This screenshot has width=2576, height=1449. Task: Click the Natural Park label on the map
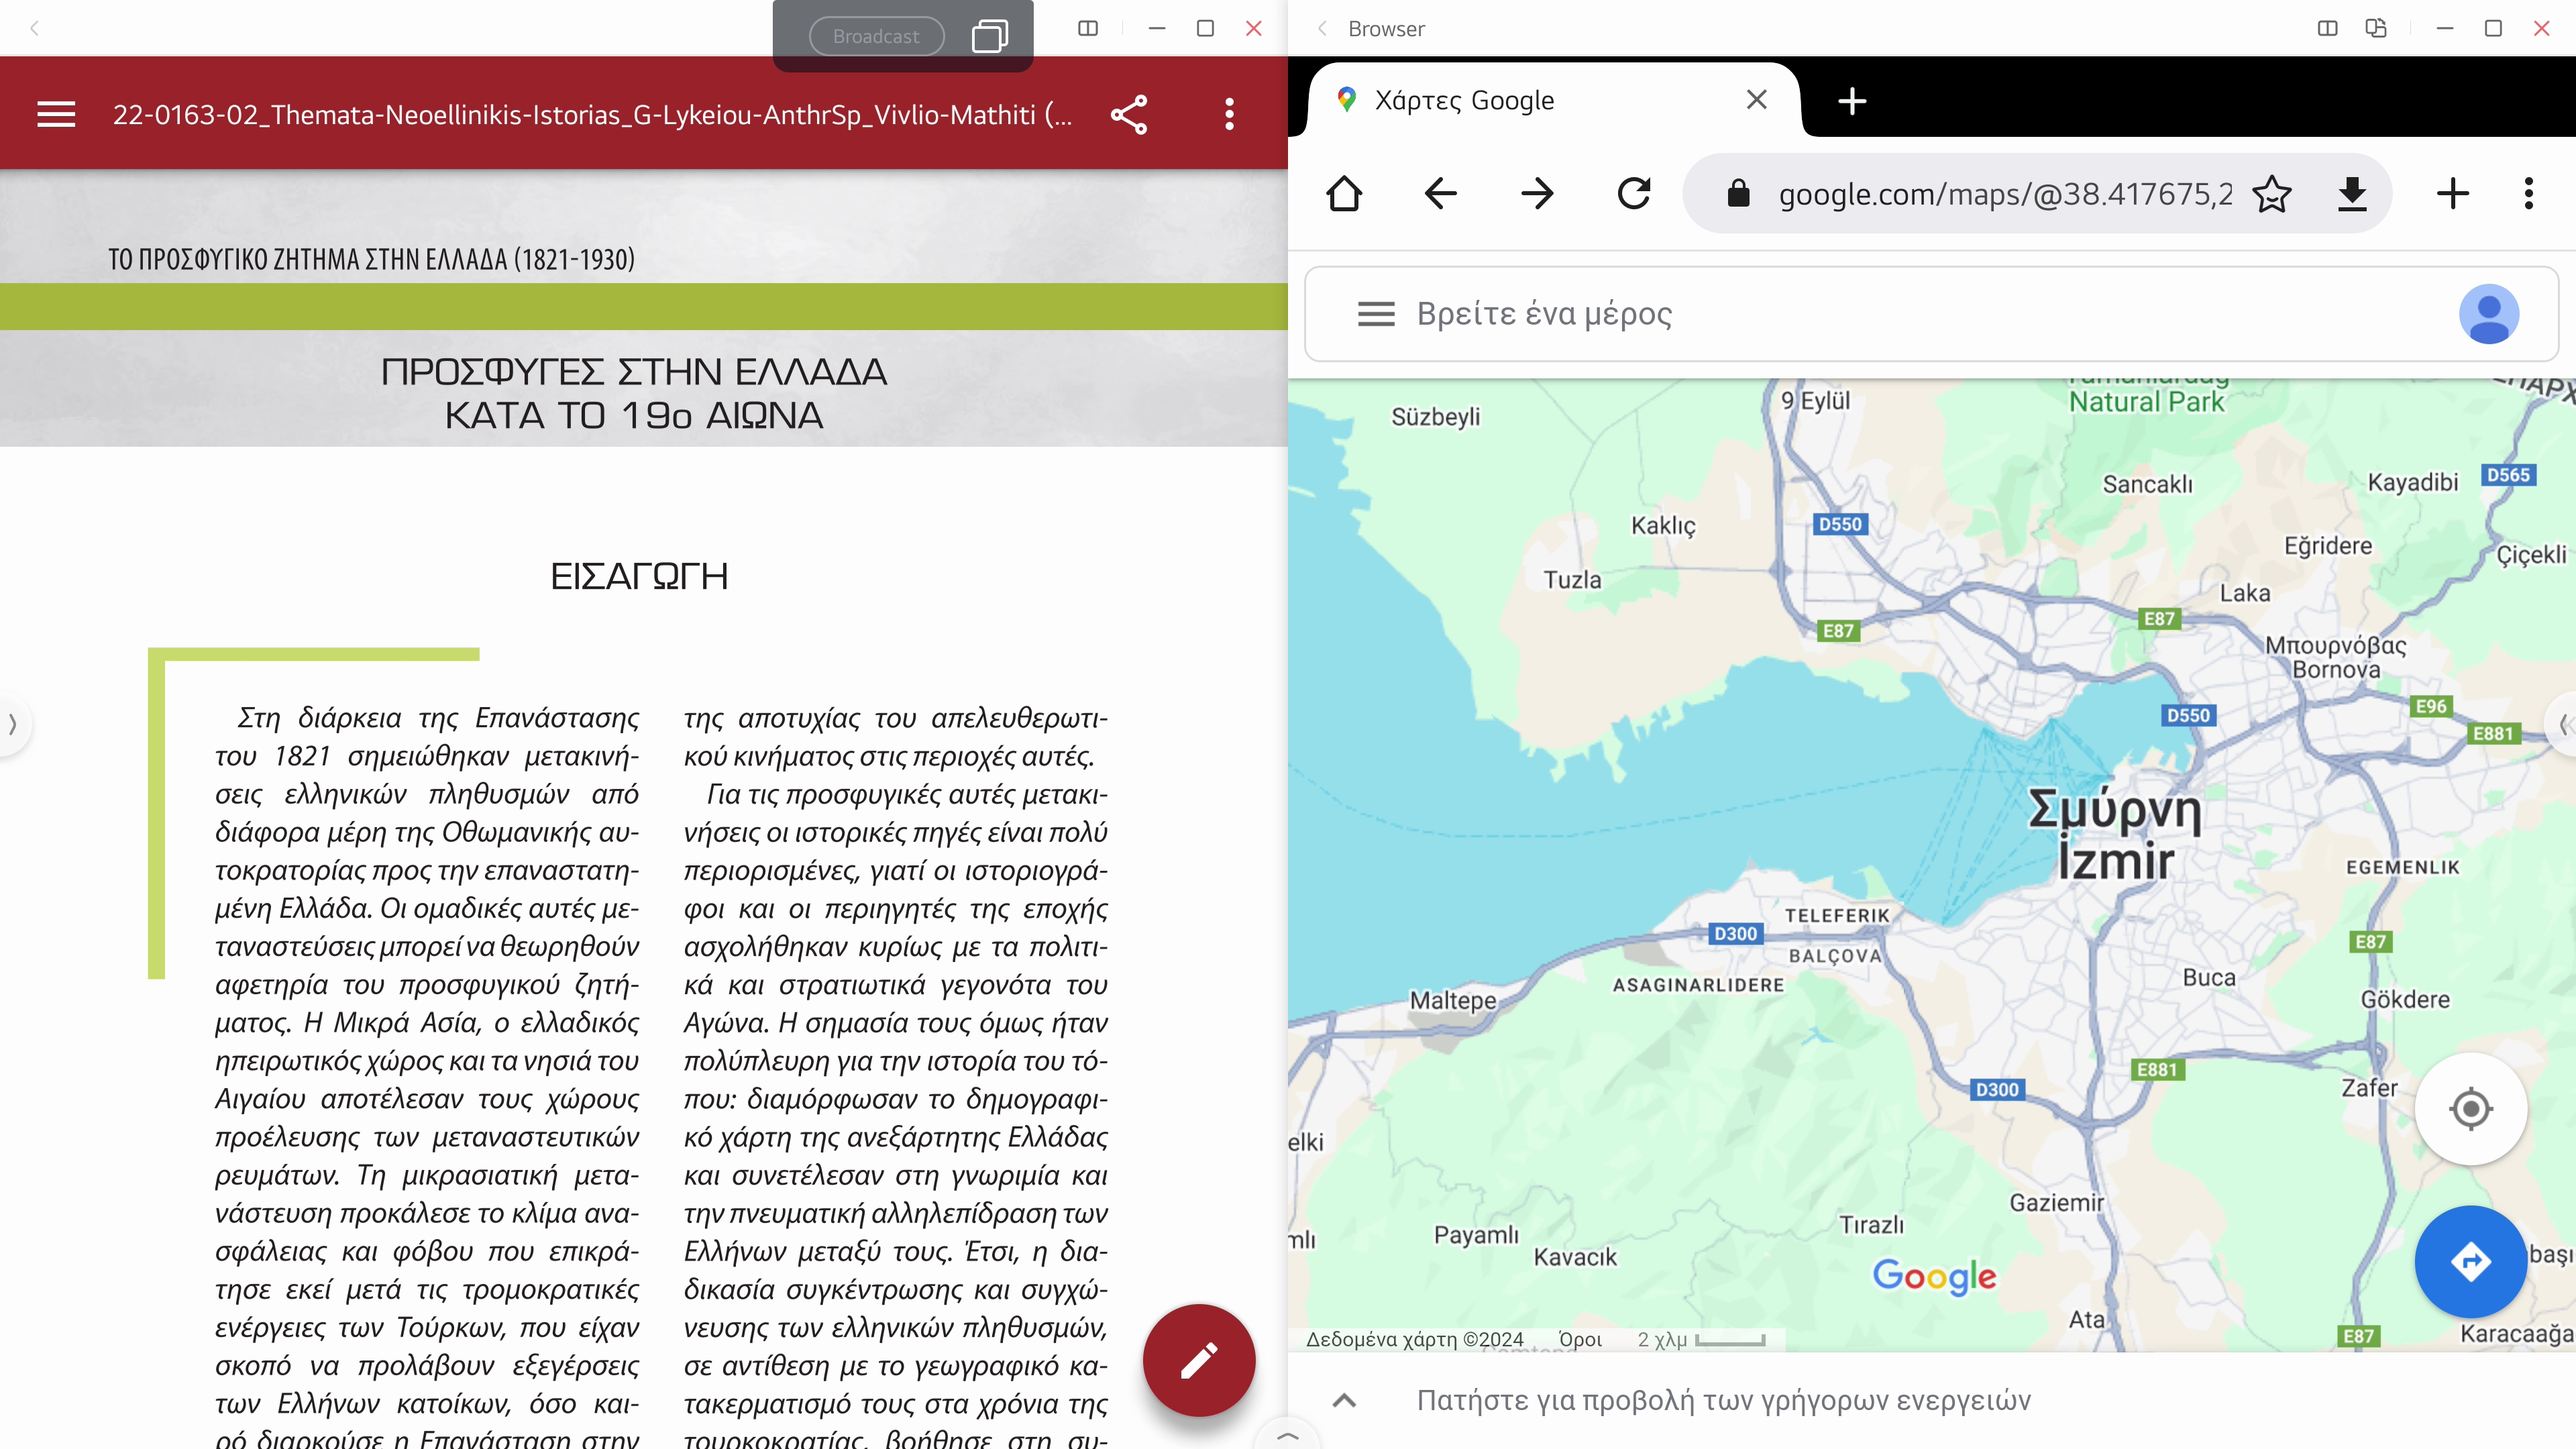click(2146, 402)
